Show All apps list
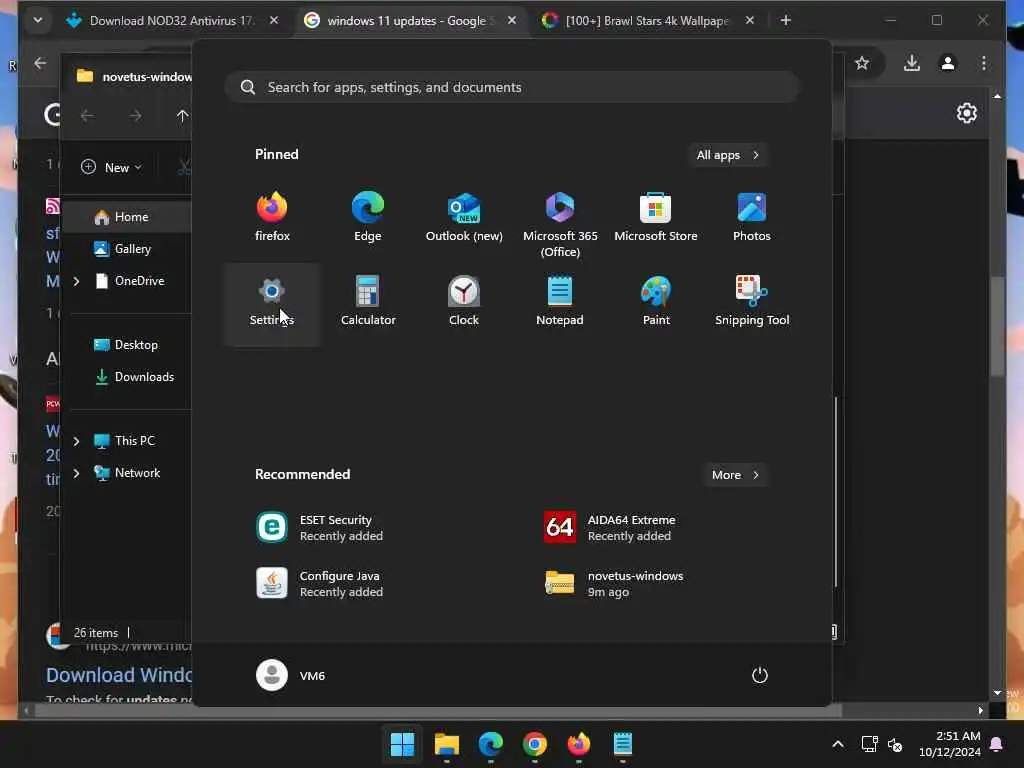The height and width of the screenshot is (768, 1024). click(728, 155)
